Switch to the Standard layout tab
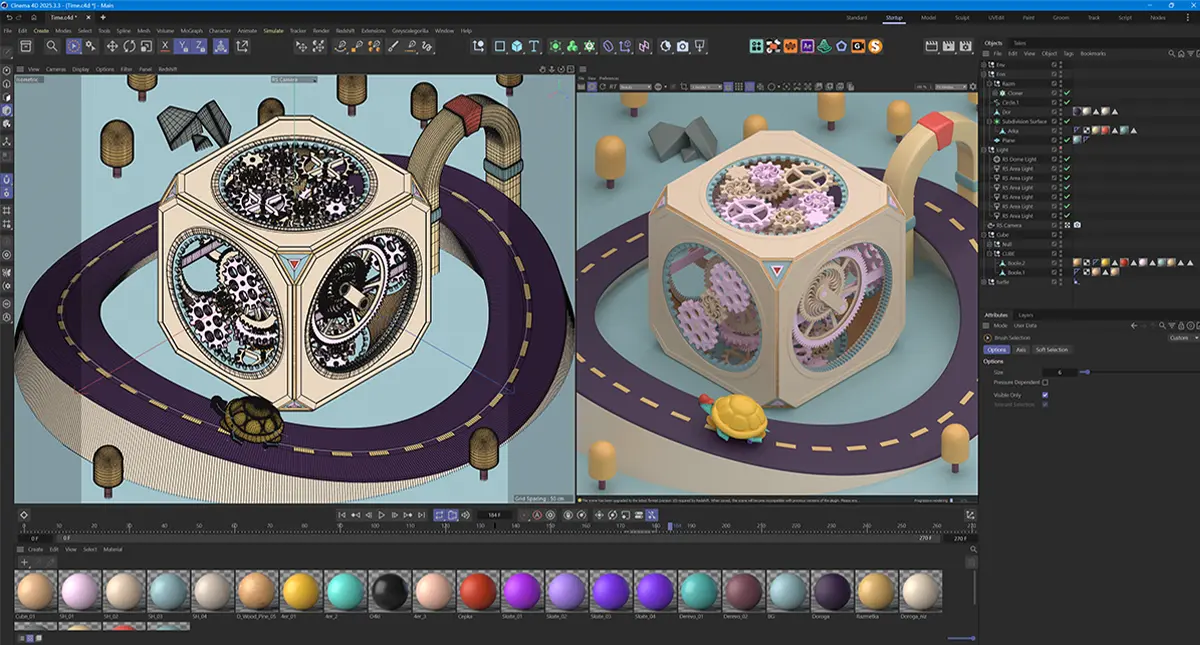 coord(857,17)
